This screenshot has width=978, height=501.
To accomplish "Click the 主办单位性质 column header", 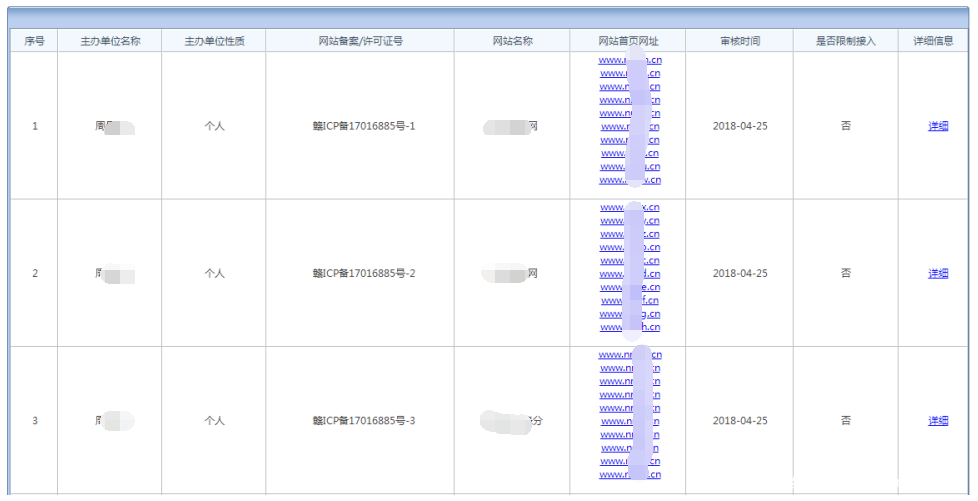I will [214, 41].
